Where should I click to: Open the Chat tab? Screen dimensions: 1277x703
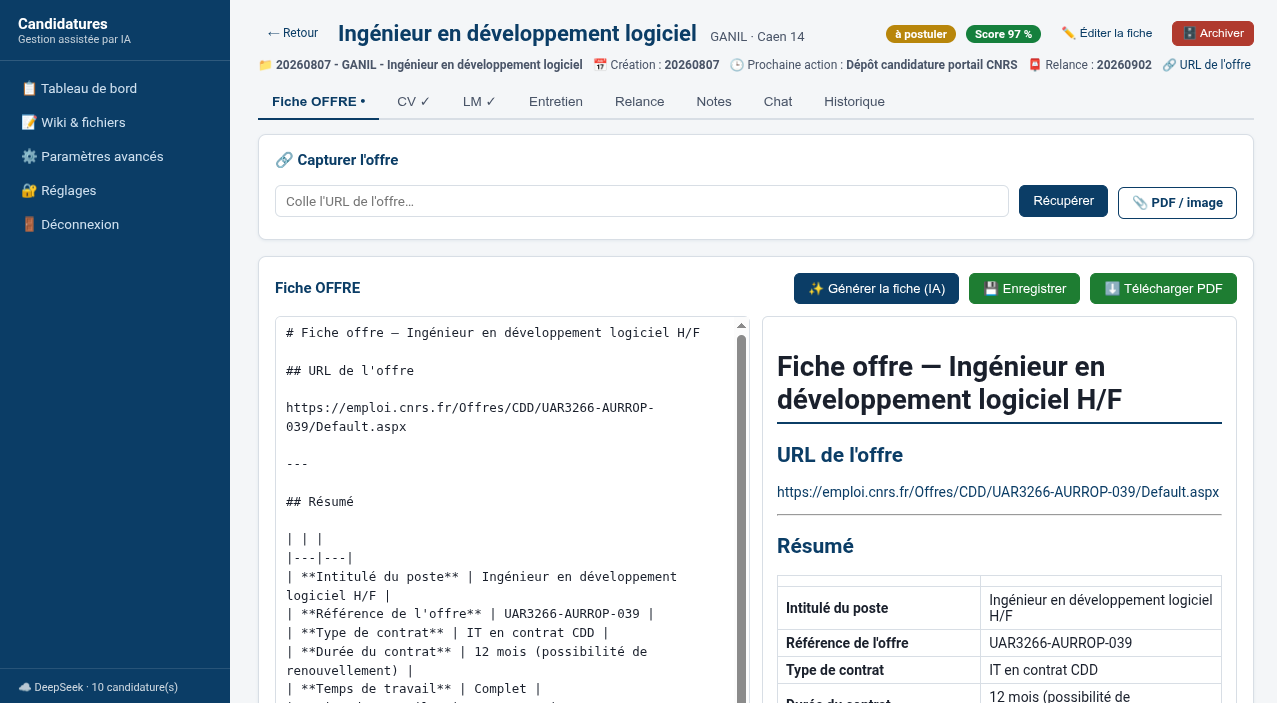778,101
